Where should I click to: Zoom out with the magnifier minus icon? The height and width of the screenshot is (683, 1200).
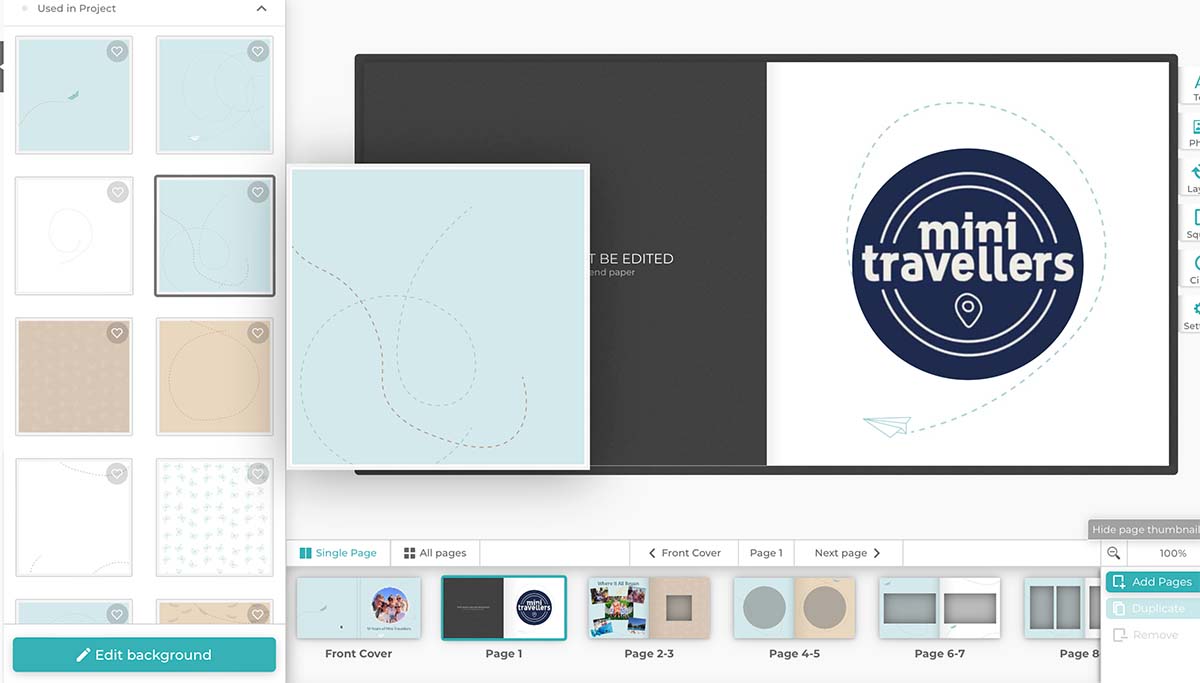1113,553
